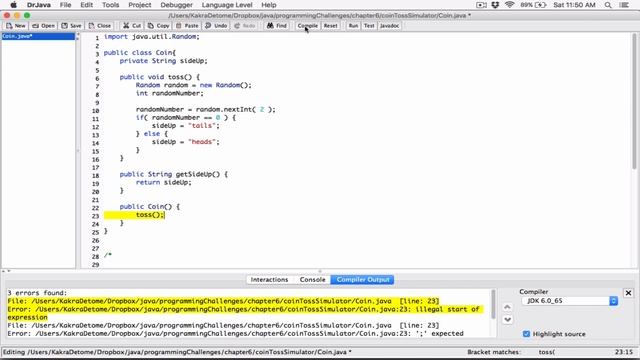This screenshot has width=640, height=360.
Task: Run the program with the Run button
Action: point(353,26)
